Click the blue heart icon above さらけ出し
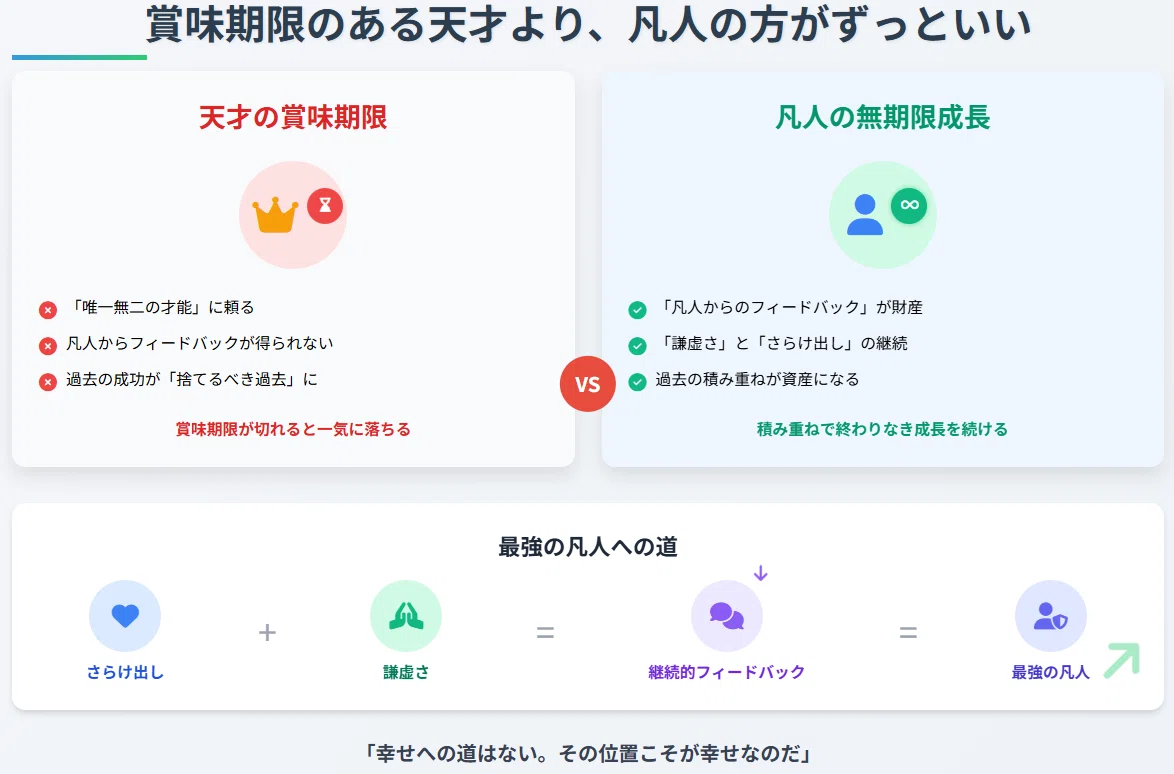The width and height of the screenshot is (1174, 774). click(x=125, y=615)
